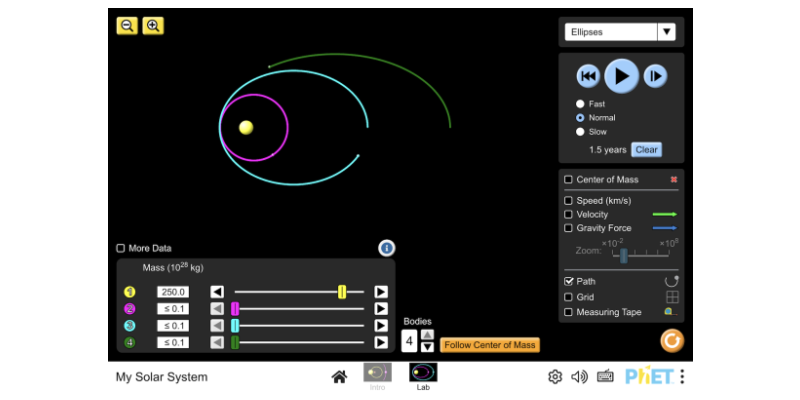Decrease number of bodies with down arrow
The image size is (800, 400).
pyautogui.click(x=427, y=348)
